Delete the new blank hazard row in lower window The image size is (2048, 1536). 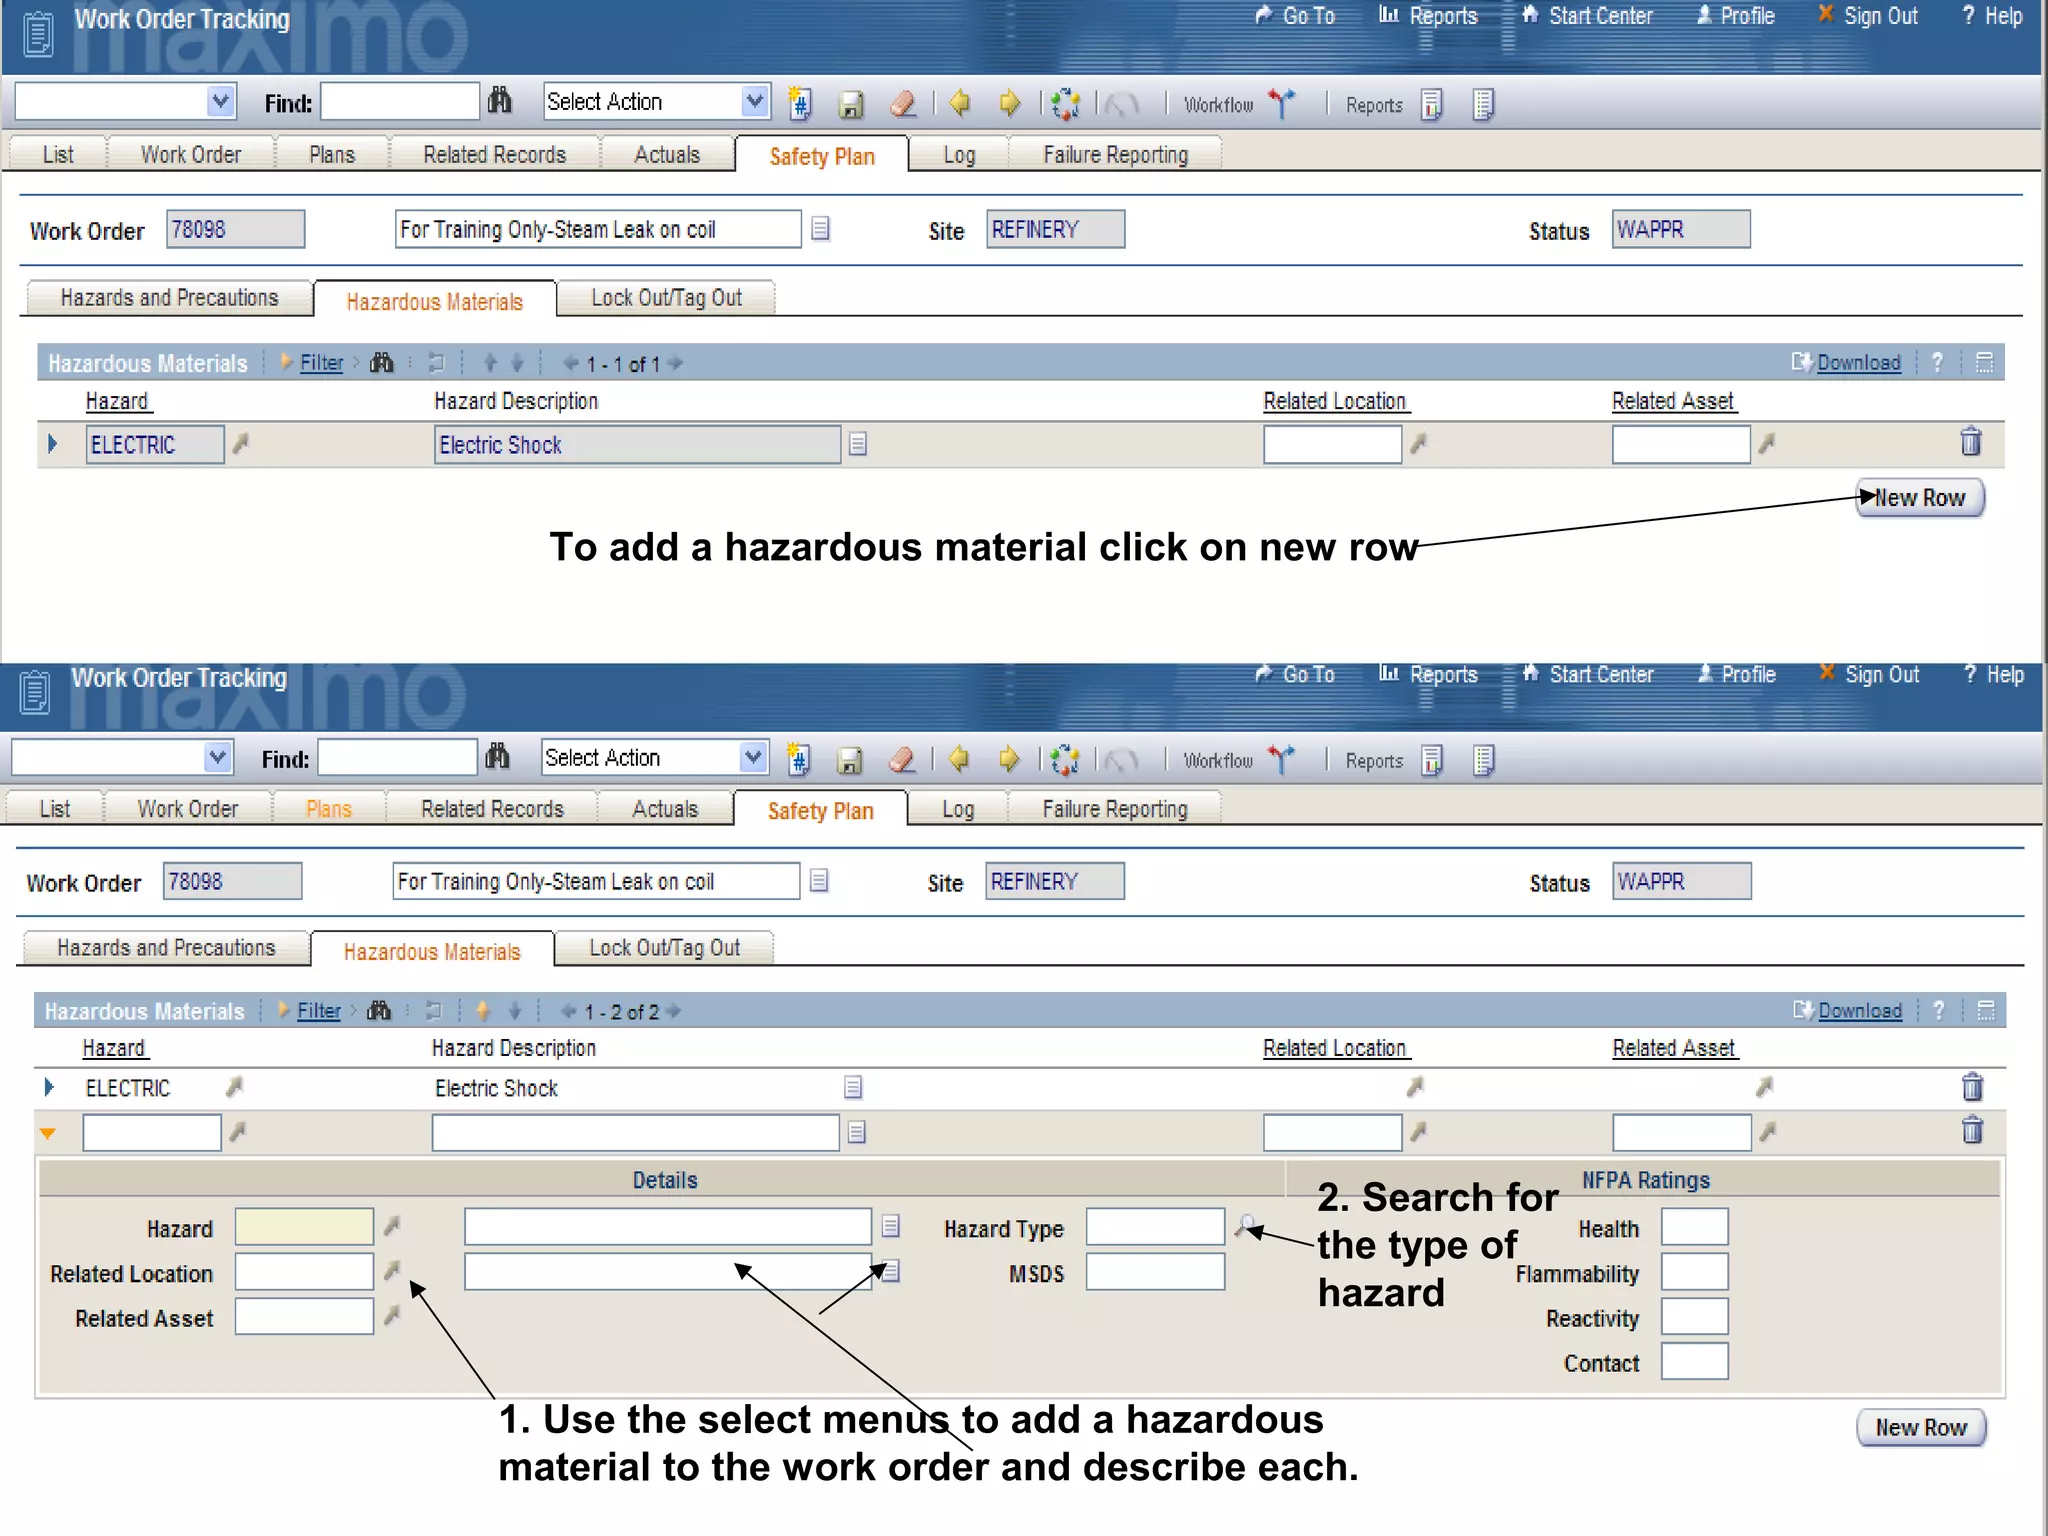tap(1972, 1130)
